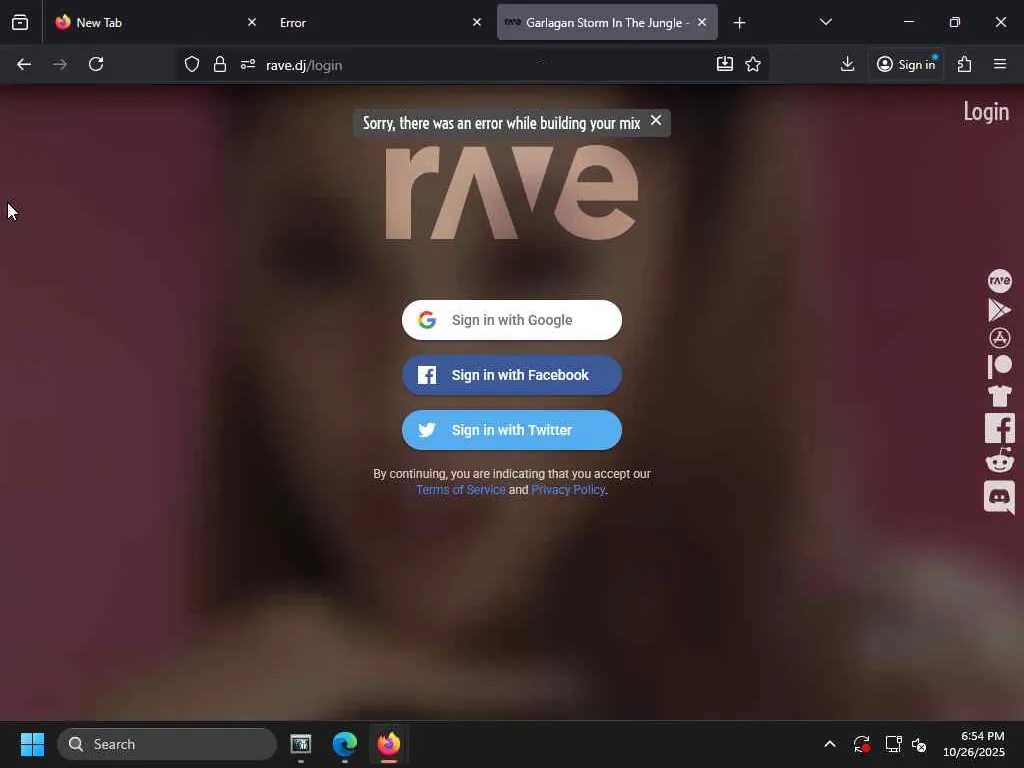This screenshot has width=1024, height=768.
Task: Reload the current page
Action: pos(96,65)
